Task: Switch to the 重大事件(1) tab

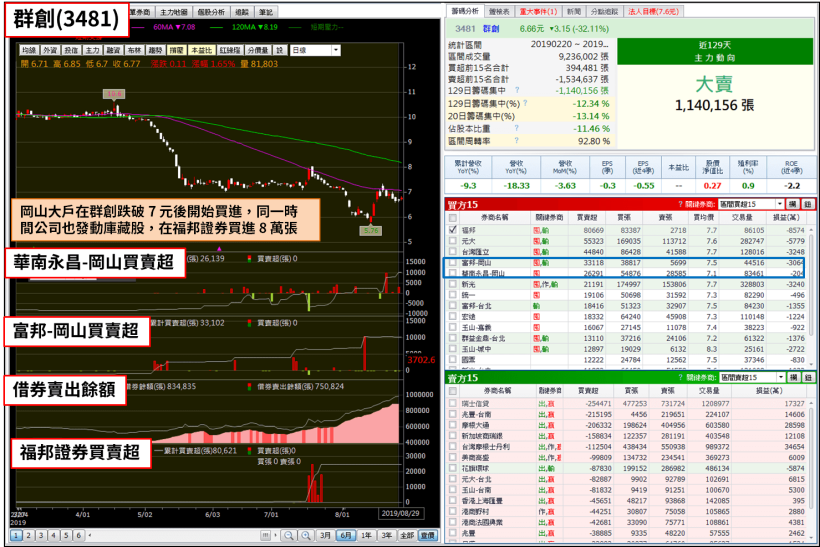Action: [x=538, y=11]
